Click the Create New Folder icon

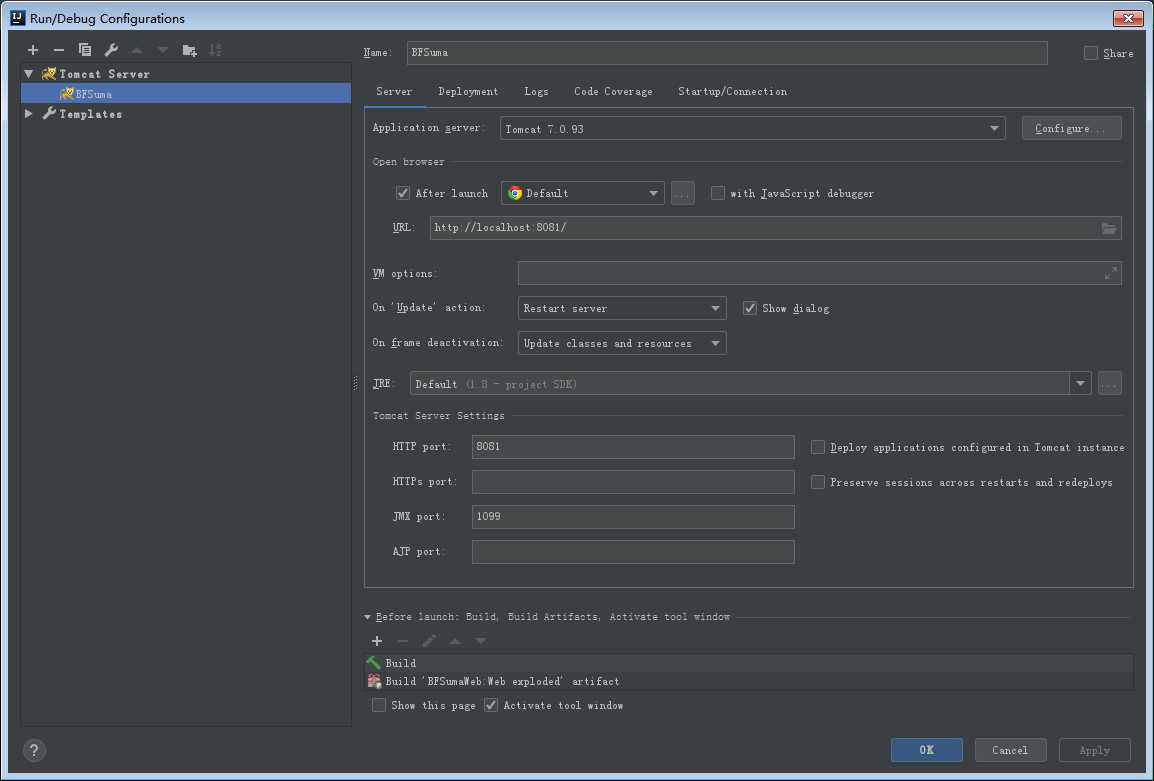[x=189, y=50]
